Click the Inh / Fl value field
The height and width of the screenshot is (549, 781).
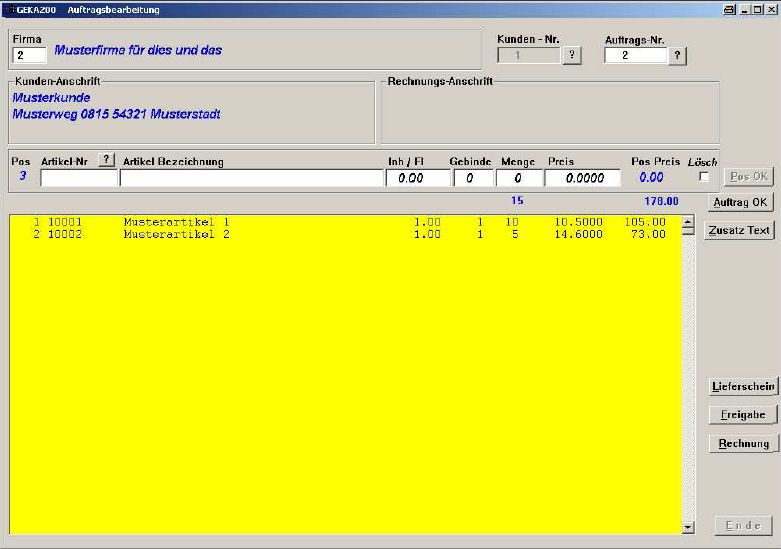pos(418,178)
